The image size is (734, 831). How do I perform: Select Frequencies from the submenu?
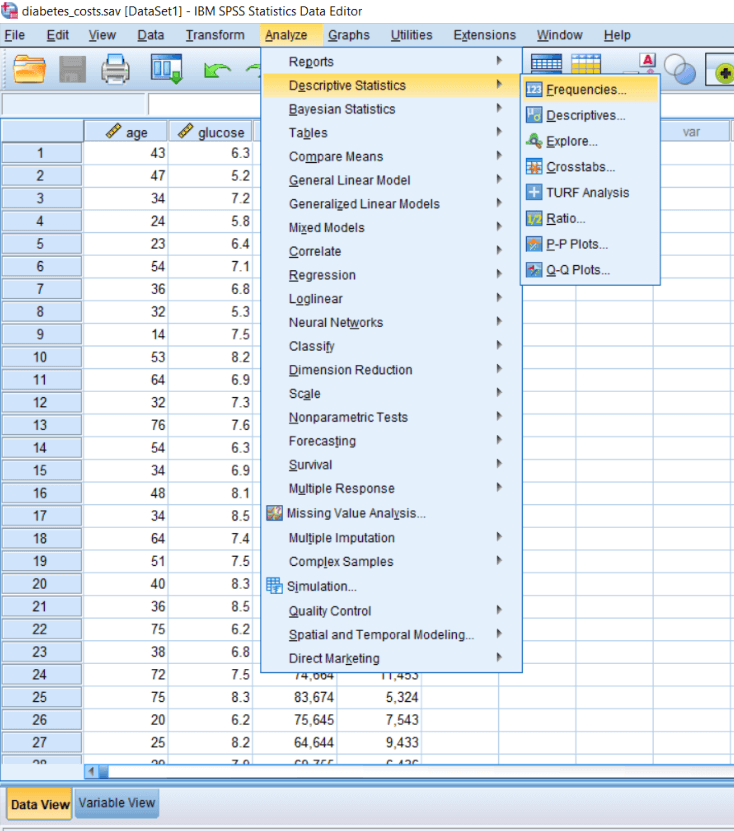click(586, 90)
